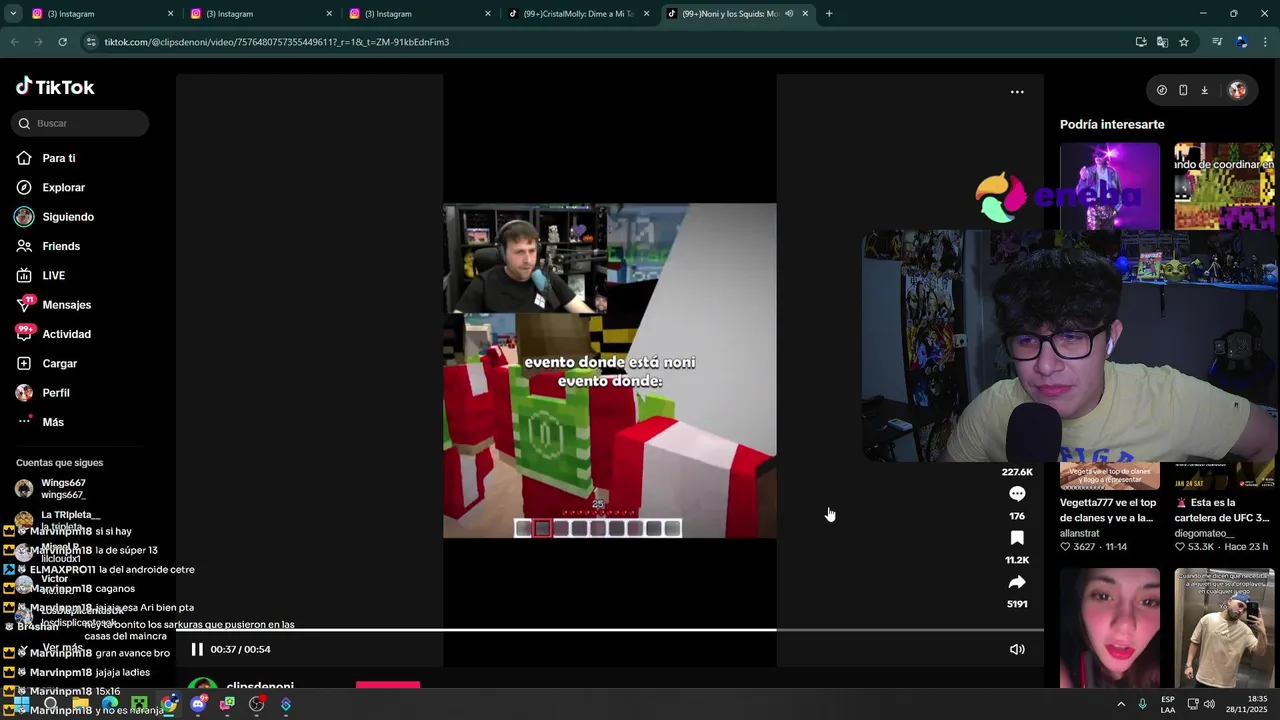Screen dimensions: 1280x720
Task: Open the TikTok profile avatar menu
Action: point(1237,90)
